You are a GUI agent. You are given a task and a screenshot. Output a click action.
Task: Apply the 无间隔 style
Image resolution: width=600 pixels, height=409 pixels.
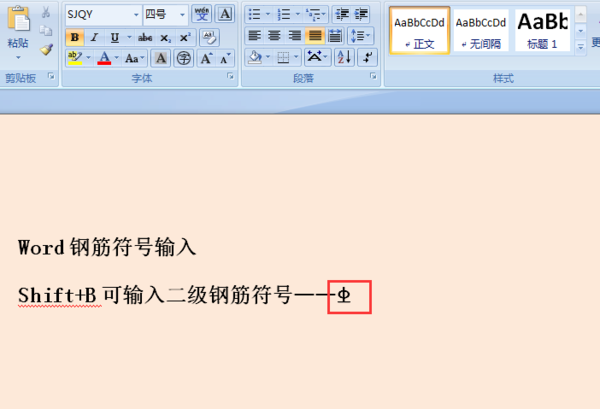pos(481,31)
